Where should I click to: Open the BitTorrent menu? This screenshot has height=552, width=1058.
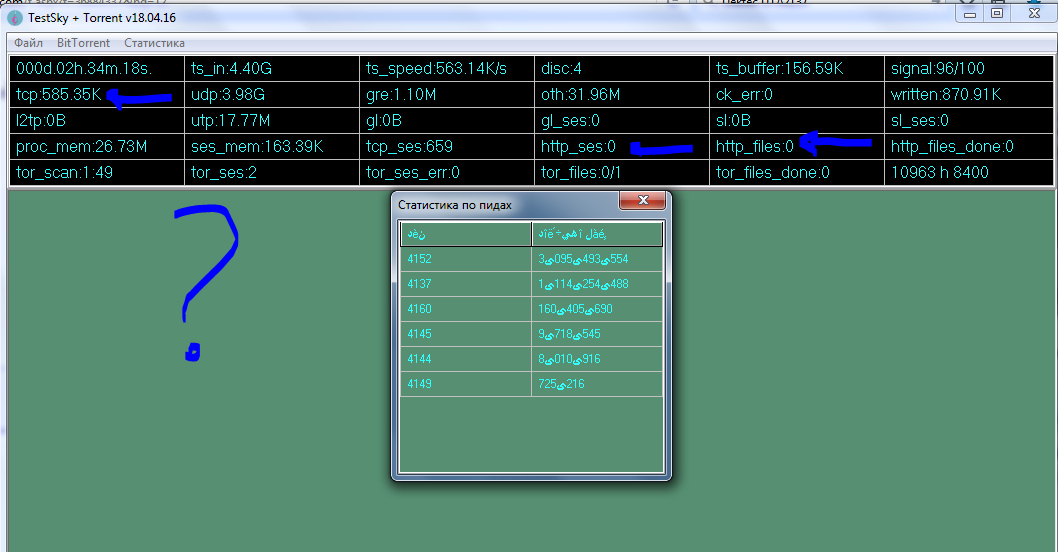83,43
